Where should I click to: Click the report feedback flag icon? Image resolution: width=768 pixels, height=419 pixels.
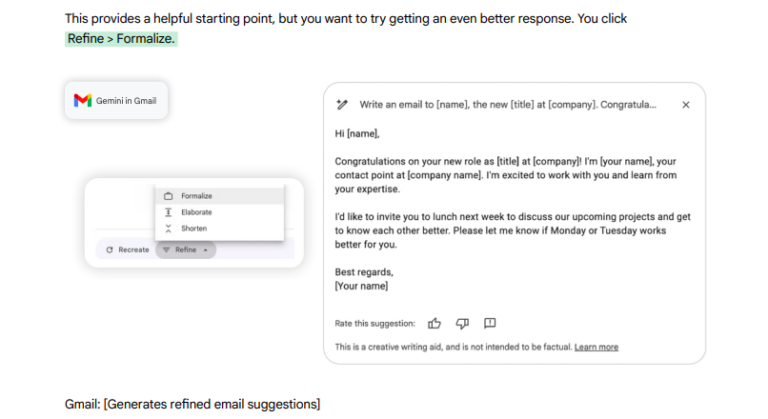point(490,323)
